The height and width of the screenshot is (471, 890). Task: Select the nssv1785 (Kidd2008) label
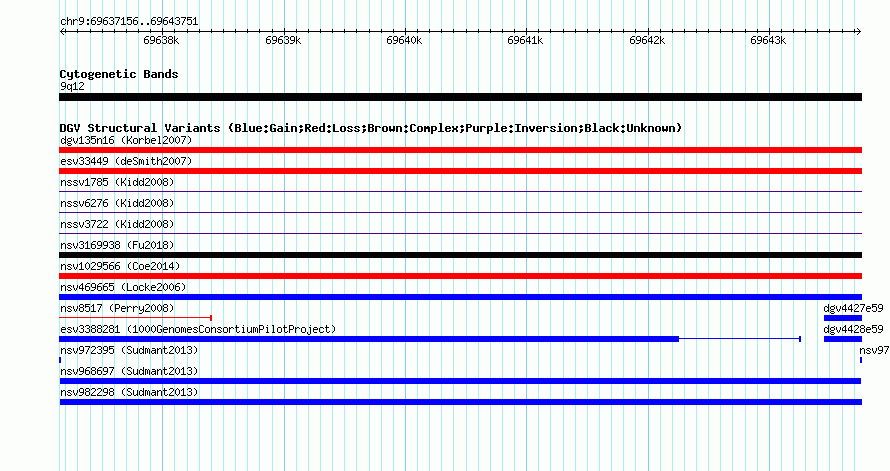tap(117, 182)
